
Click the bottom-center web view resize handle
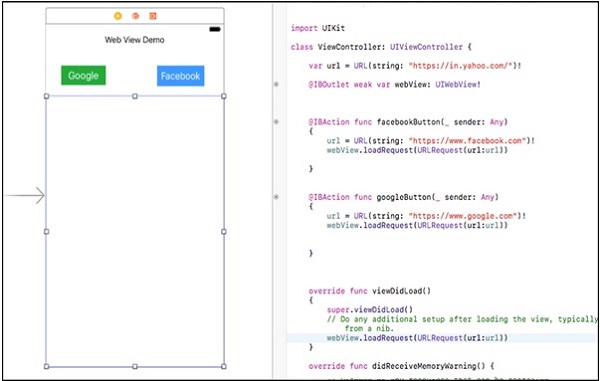coord(135,366)
